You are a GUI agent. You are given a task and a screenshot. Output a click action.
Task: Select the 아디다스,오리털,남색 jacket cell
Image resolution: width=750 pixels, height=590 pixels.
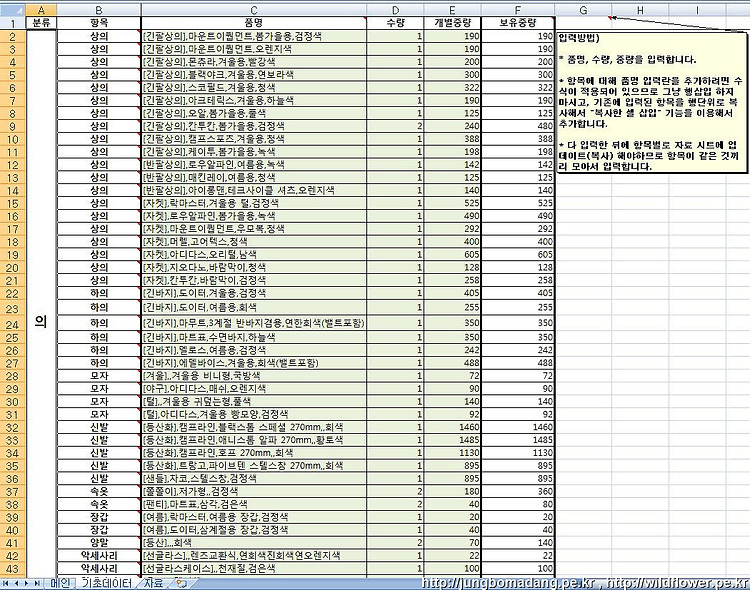coord(254,255)
